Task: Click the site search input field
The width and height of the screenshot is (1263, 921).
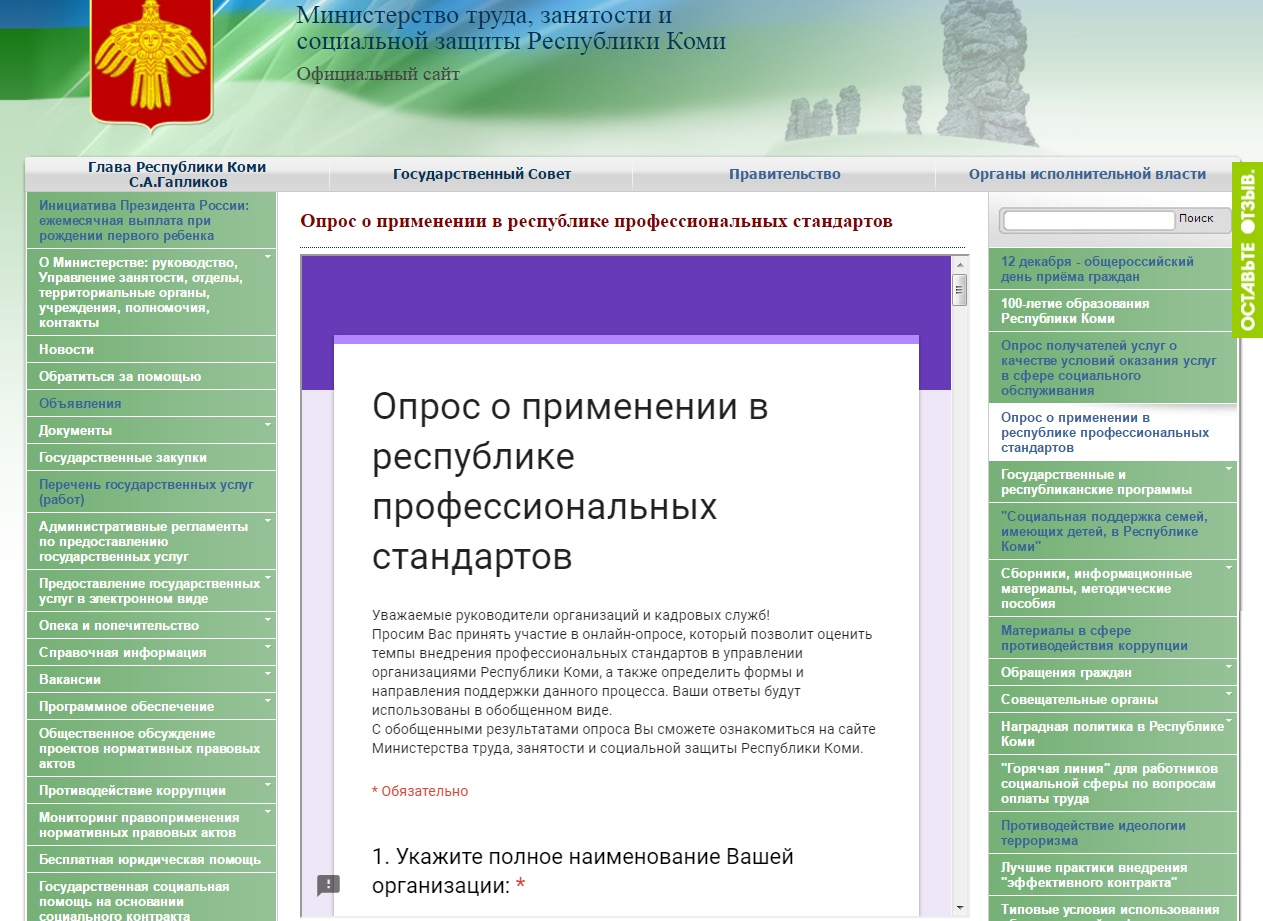Action: (x=1088, y=220)
